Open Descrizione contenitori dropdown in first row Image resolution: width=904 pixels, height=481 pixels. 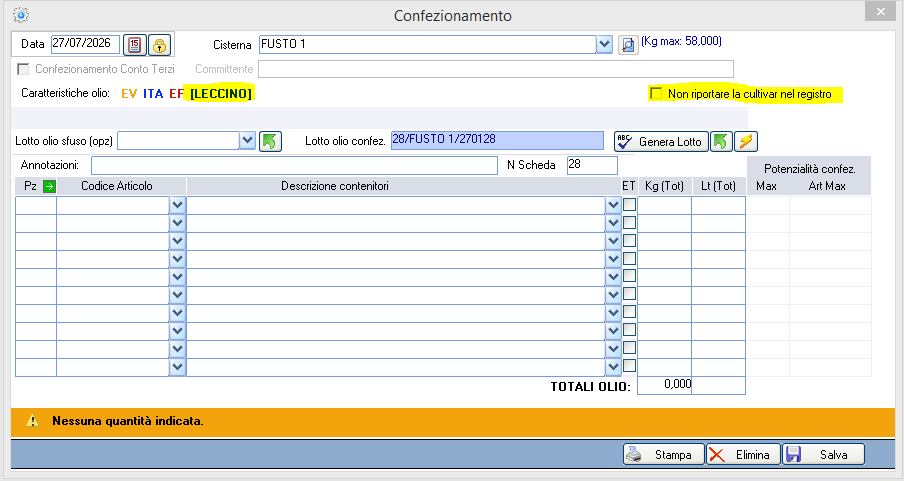pos(613,205)
